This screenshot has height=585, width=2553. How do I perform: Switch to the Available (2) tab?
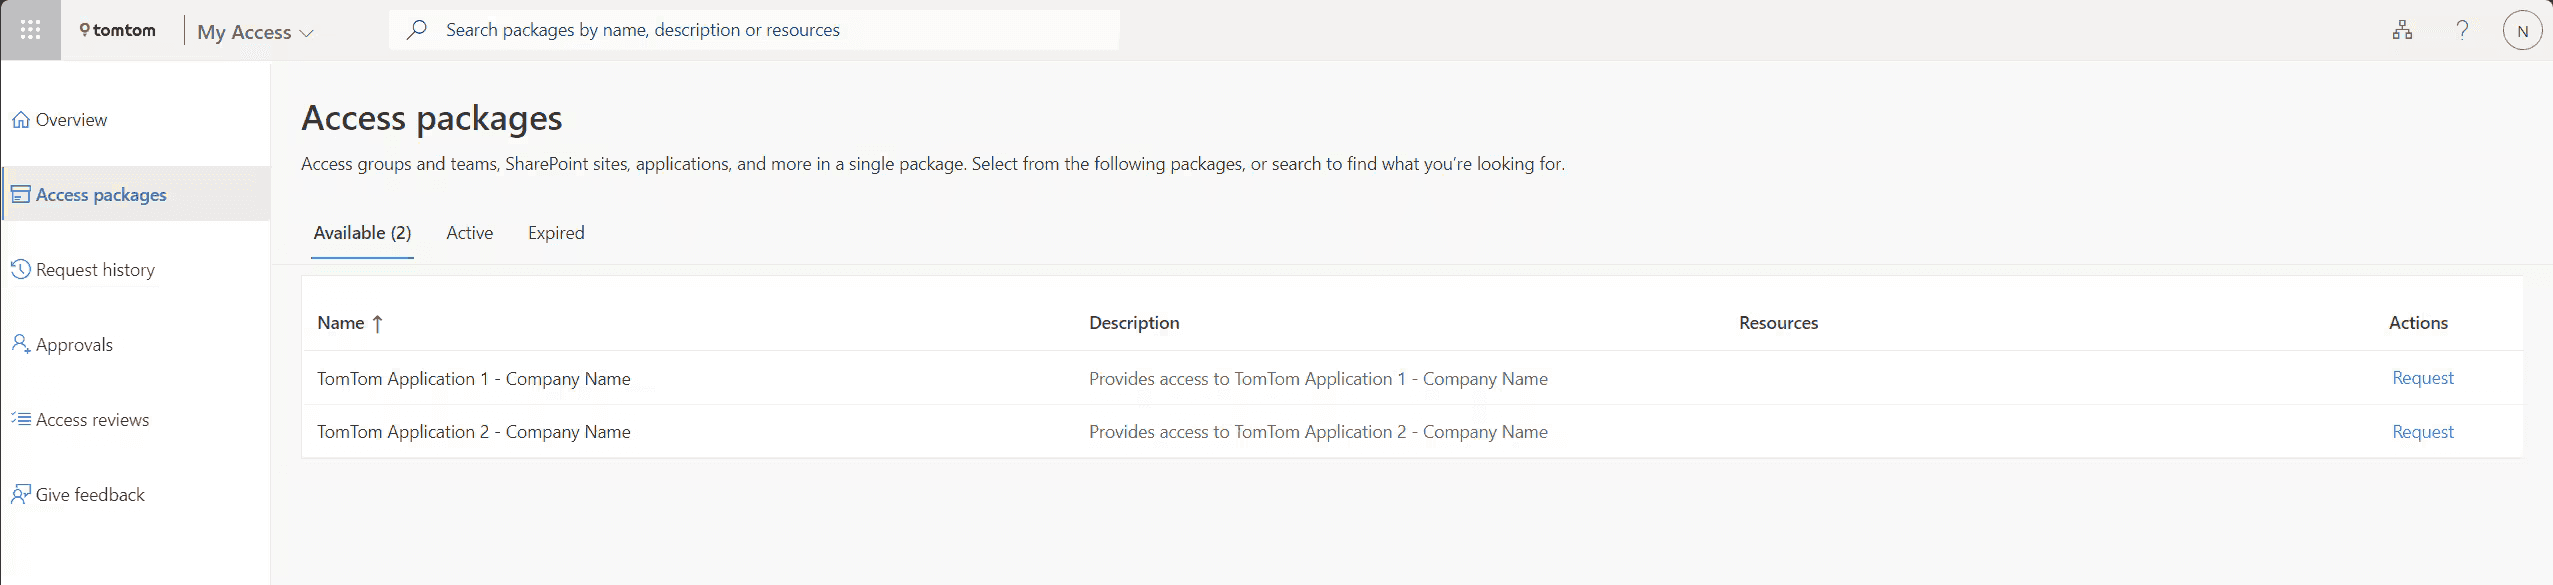[362, 233]
